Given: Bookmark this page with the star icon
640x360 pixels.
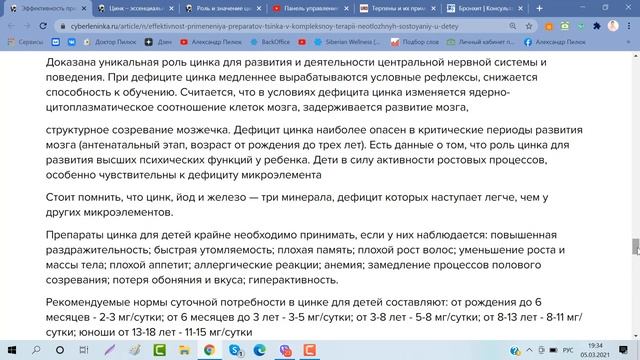Looking at the screenshot, I should (x=529, y=26).
